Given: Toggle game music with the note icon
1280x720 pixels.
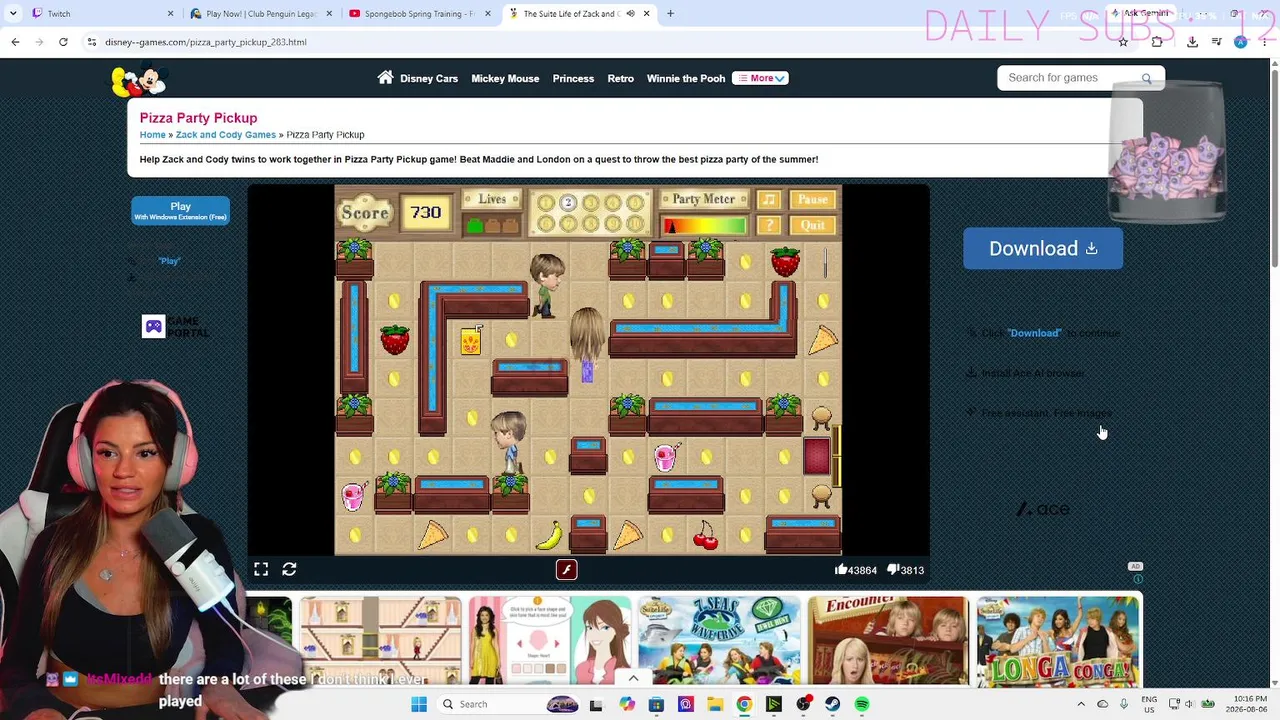Looking at the screenshot, I should (768, 199).
